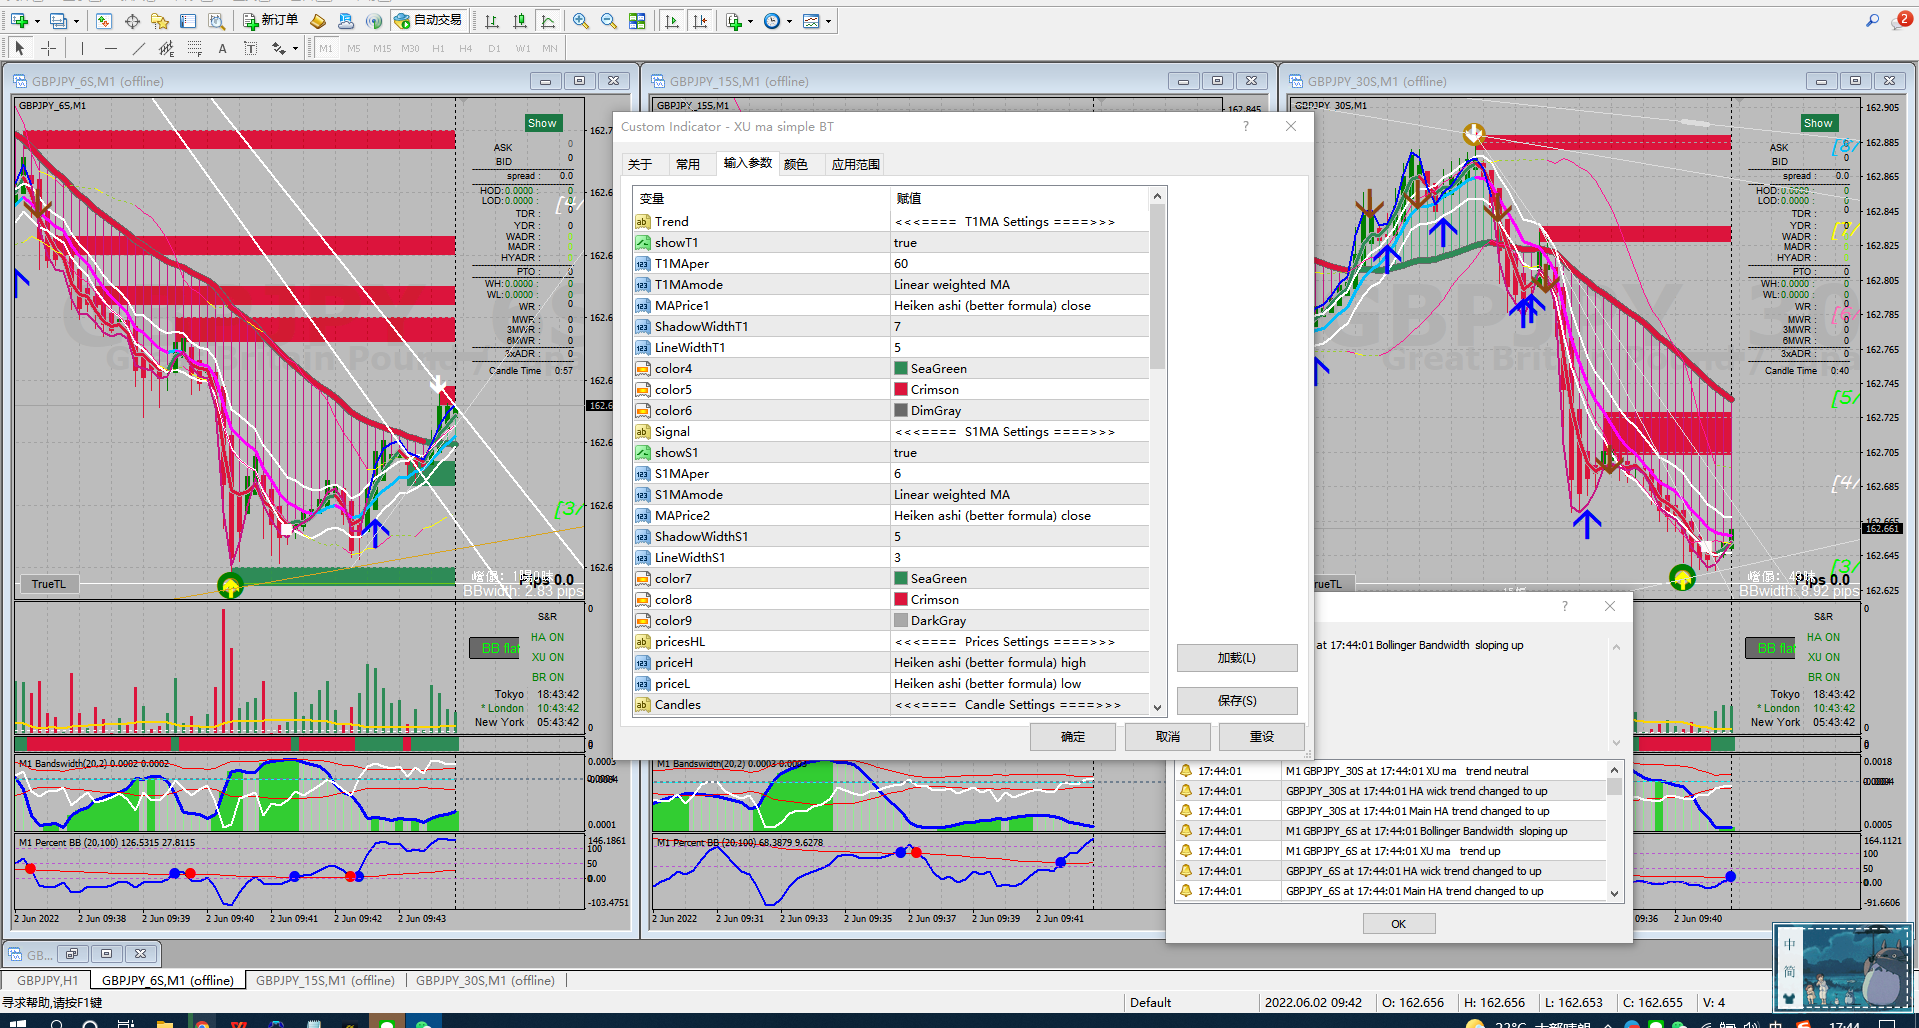Select the horizontal line drawing tool
Image resolution: width=1919 pixels, height=1028 pixels.
coord(110,48)
